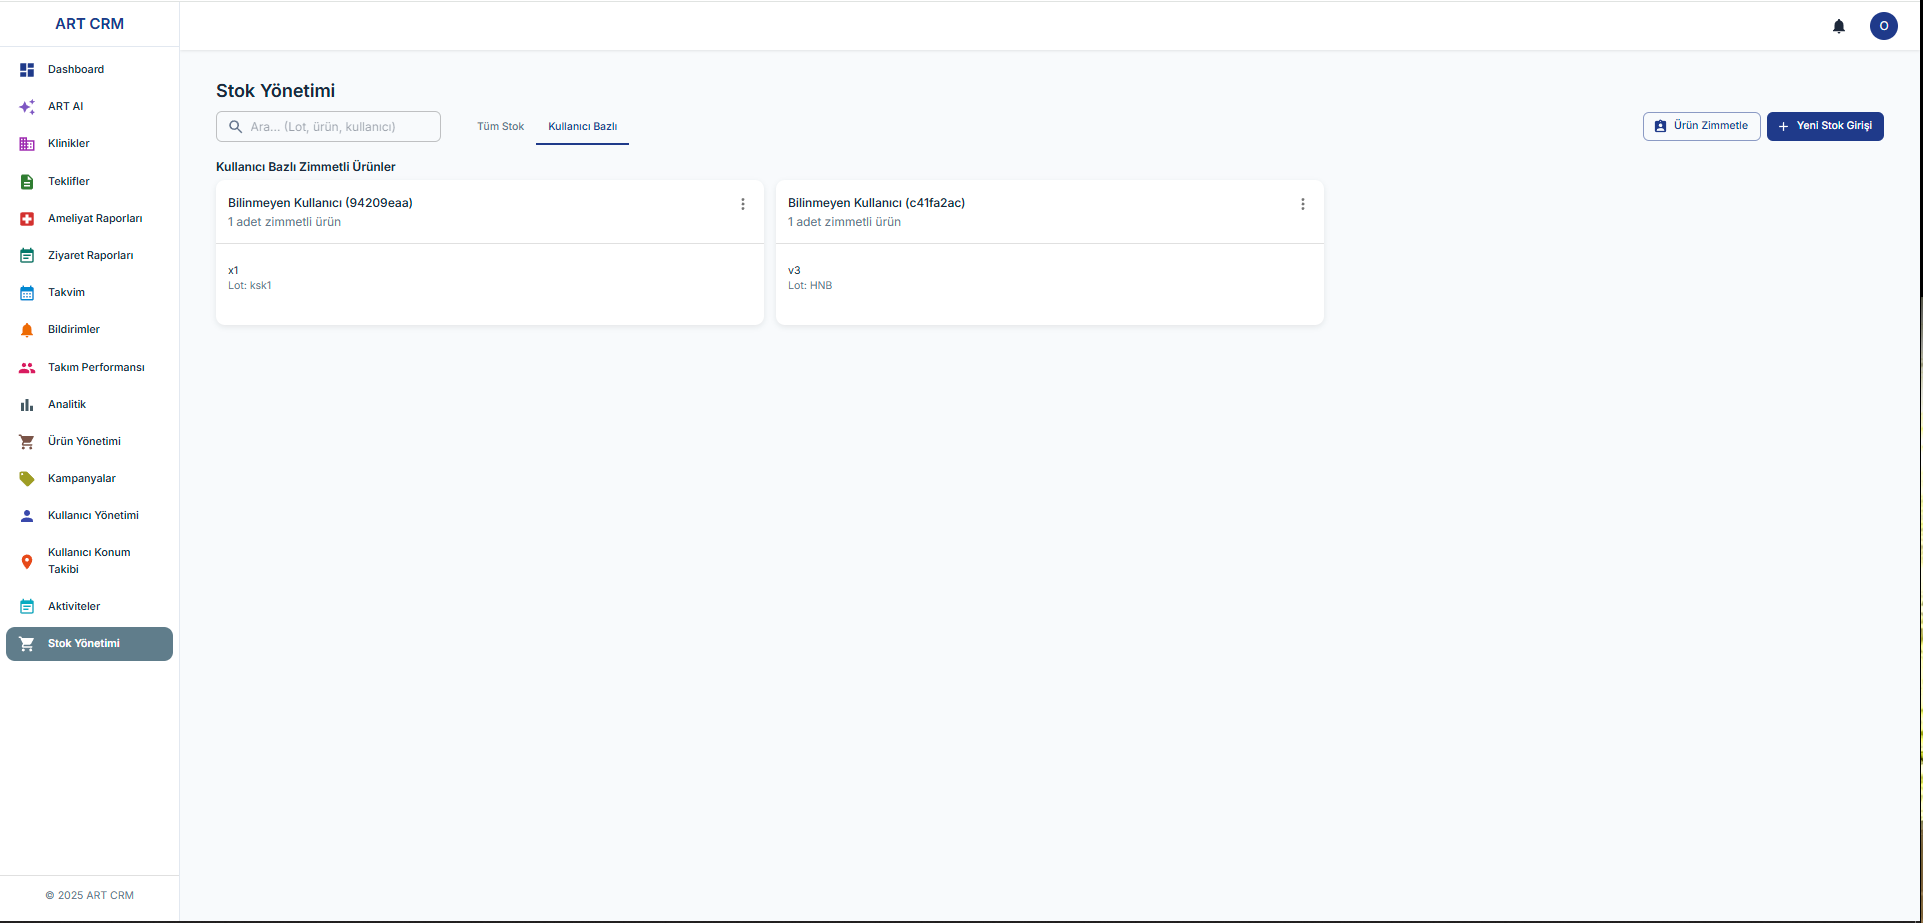
Task: Click the ART CRM logo title
Action: [90, 24]
